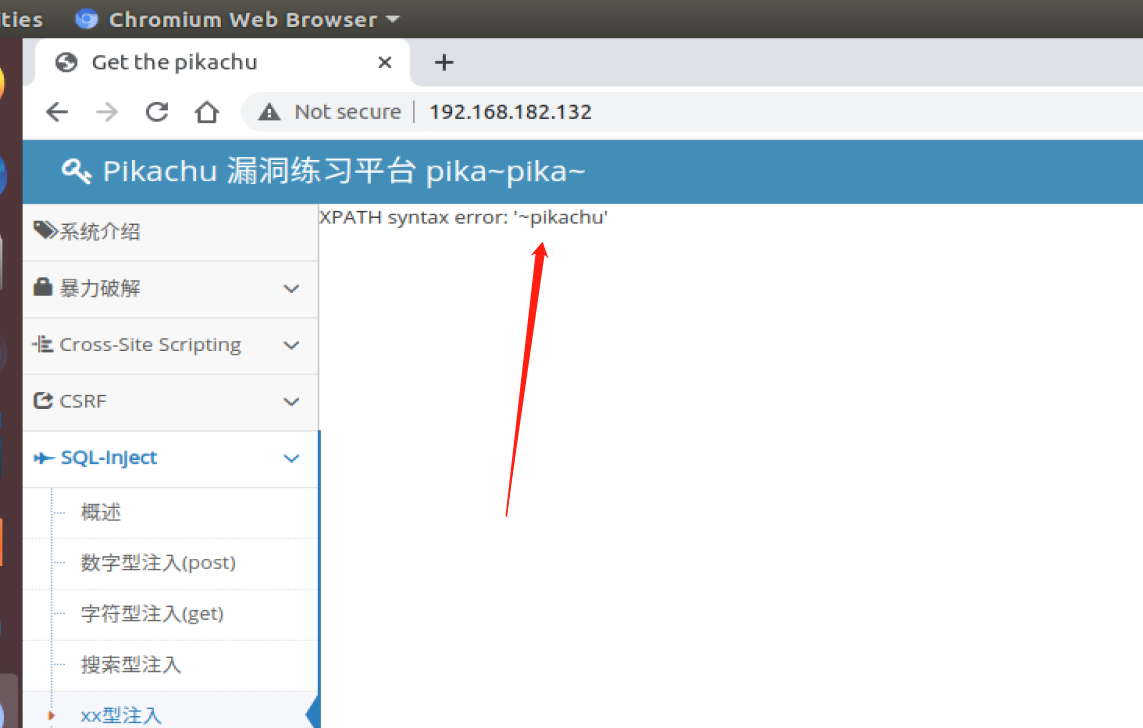Click the tag icon beside 系统介绍
Screen dimensions: 1143x728
tap(44, 231)
